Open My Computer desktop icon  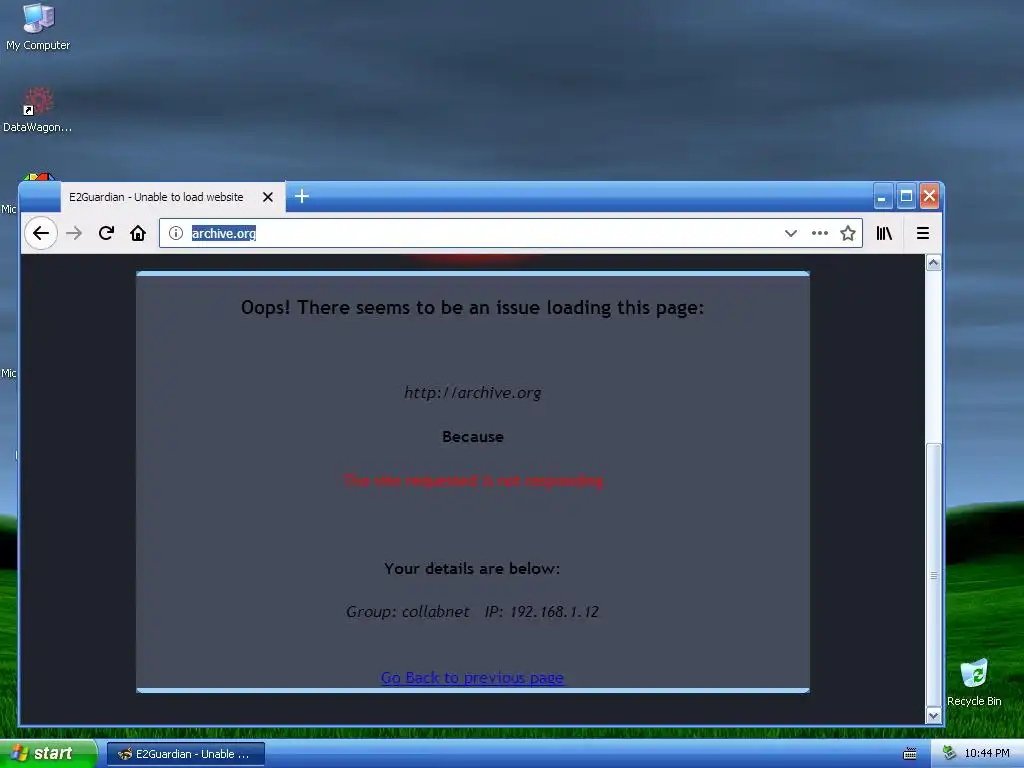[38, 27]
